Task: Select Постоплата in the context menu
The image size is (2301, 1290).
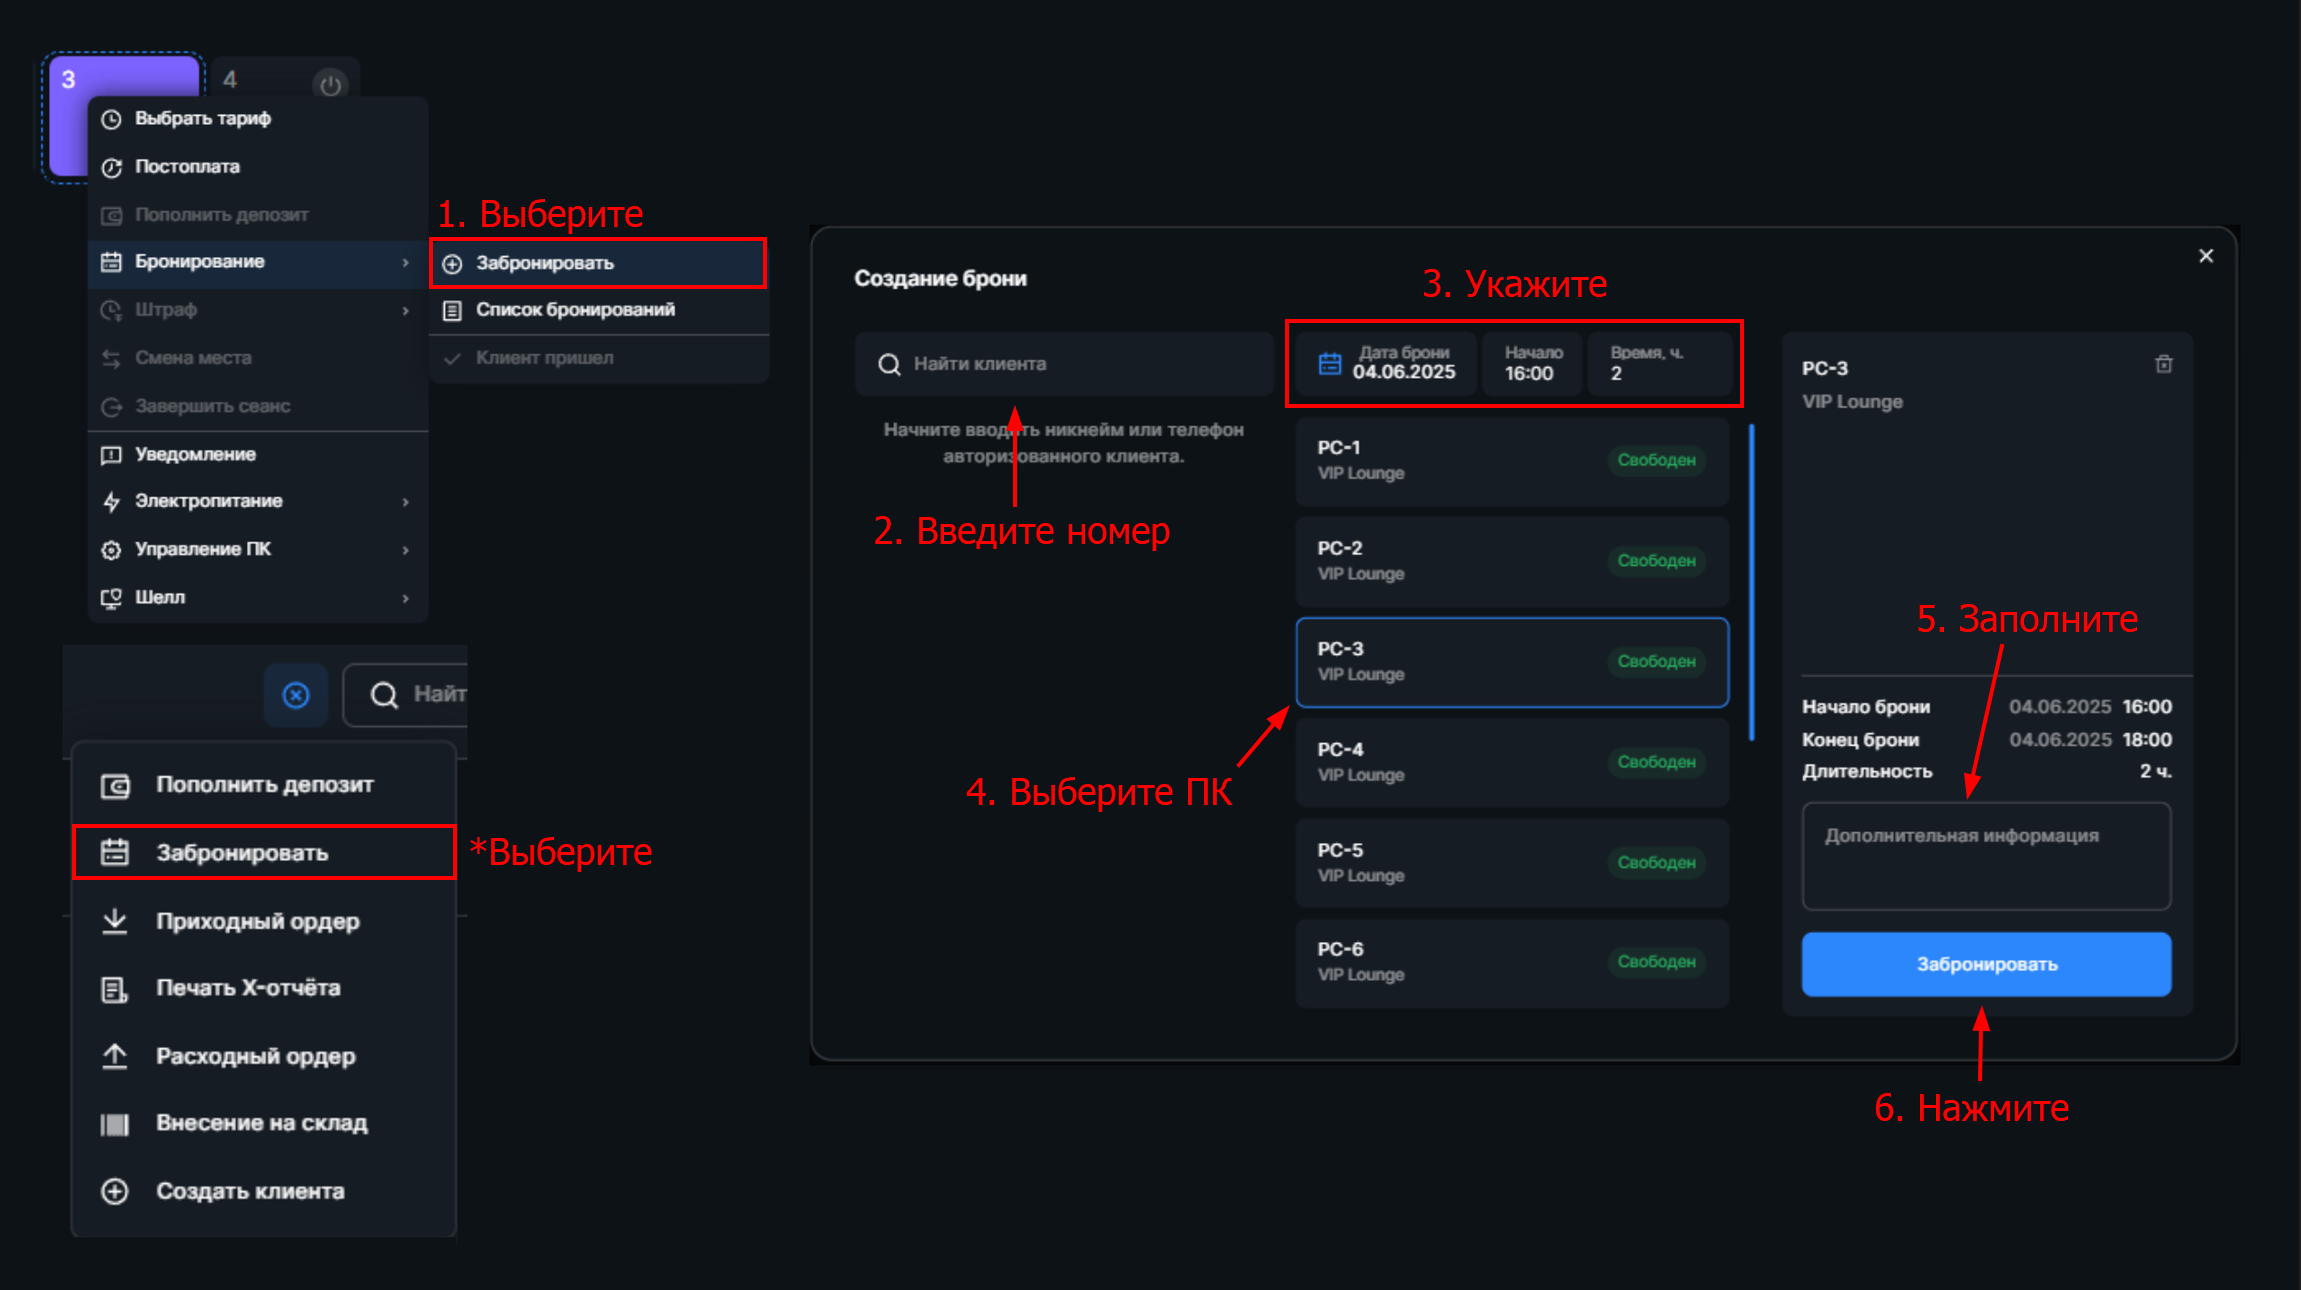Action: coord(187,166)
